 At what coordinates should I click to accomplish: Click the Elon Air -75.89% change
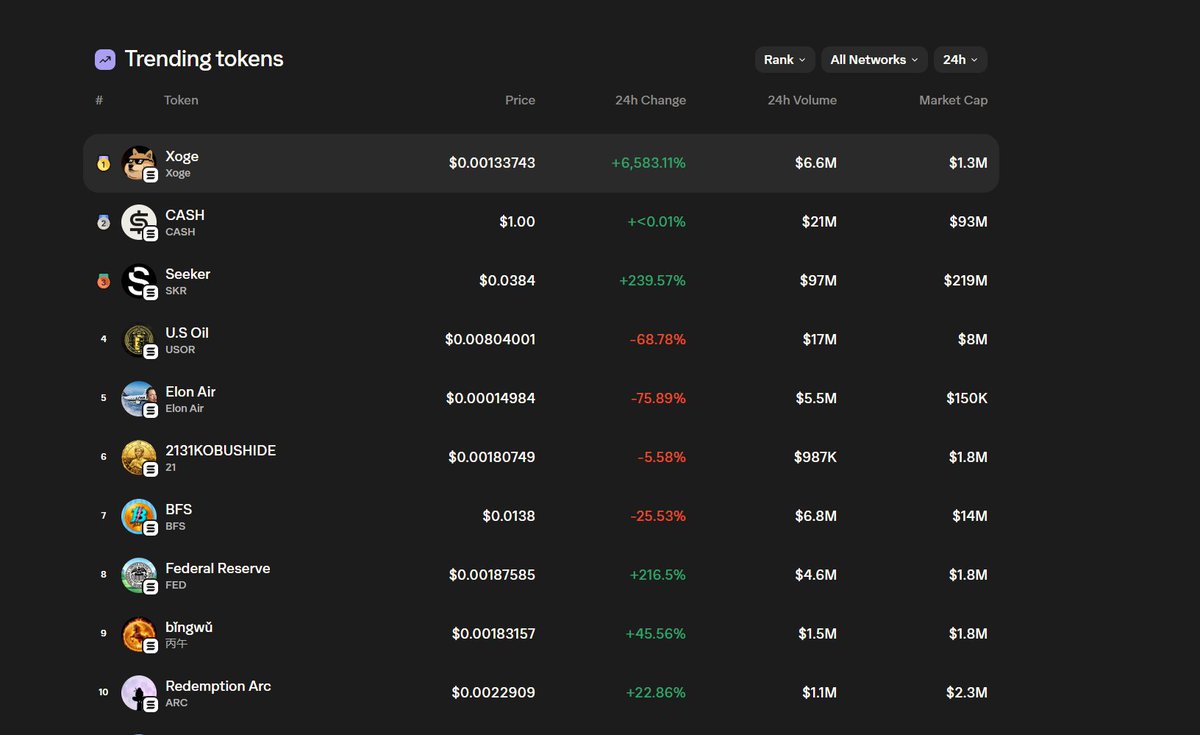click(658, 398)
